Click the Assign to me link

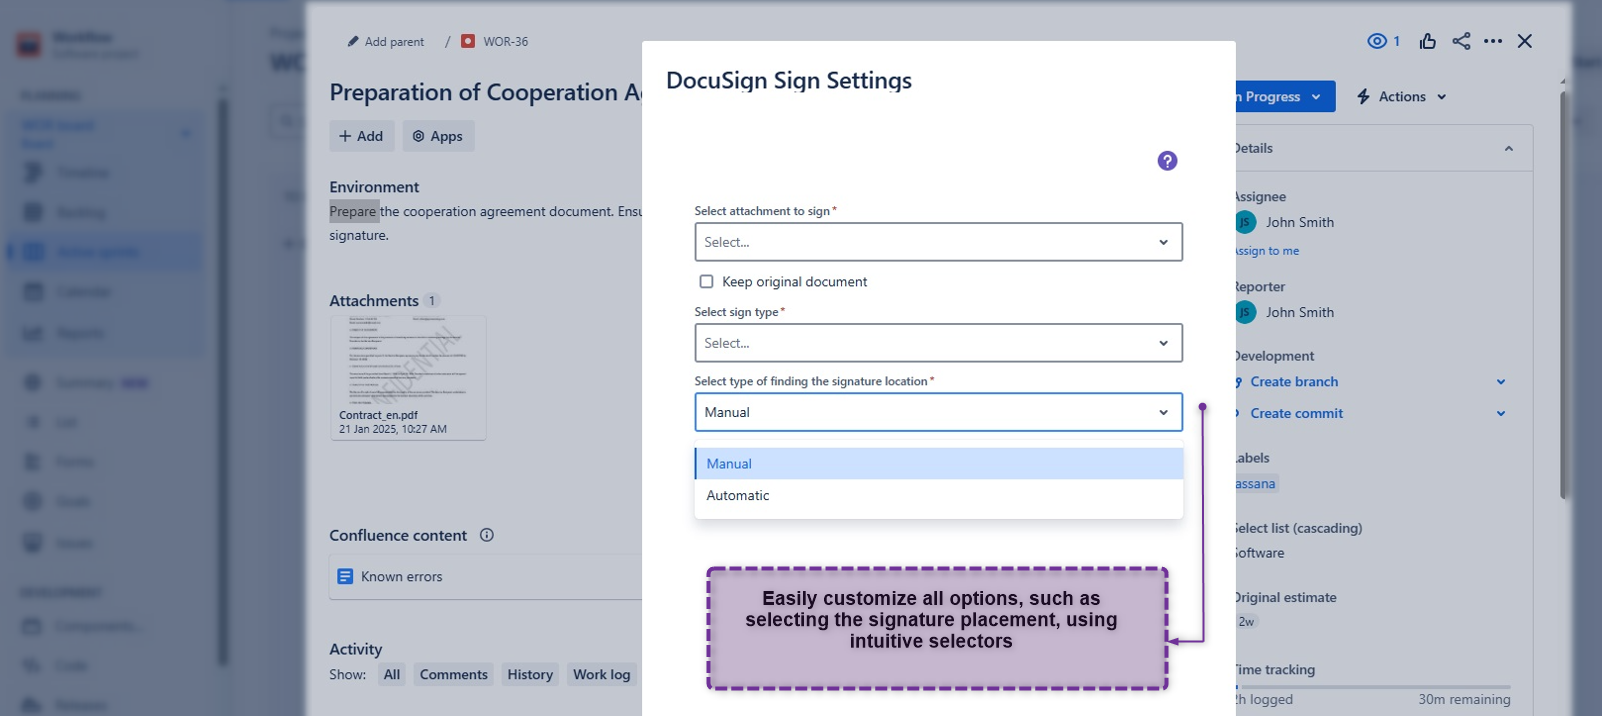[x=1267, y=251]
